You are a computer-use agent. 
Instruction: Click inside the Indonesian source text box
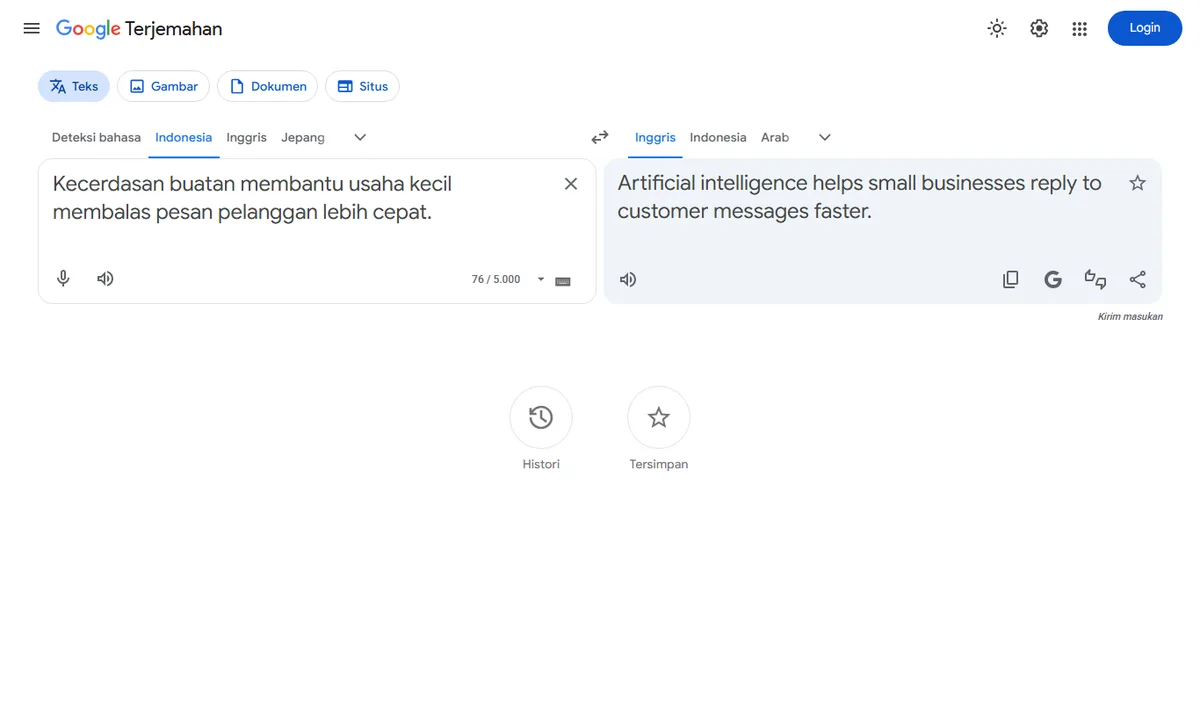point(300,198)
